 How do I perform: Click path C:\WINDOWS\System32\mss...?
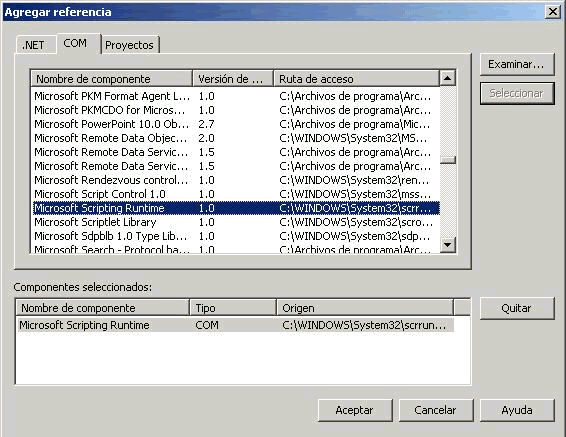[x=355, y=194]
